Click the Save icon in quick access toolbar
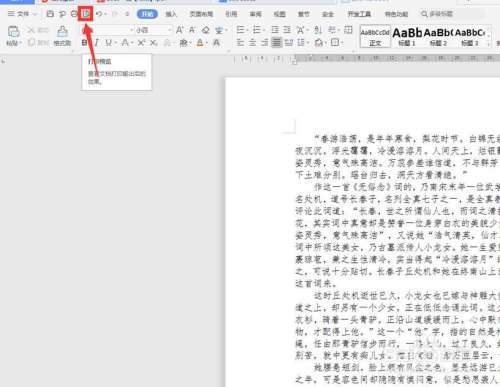 coord(50,14)
